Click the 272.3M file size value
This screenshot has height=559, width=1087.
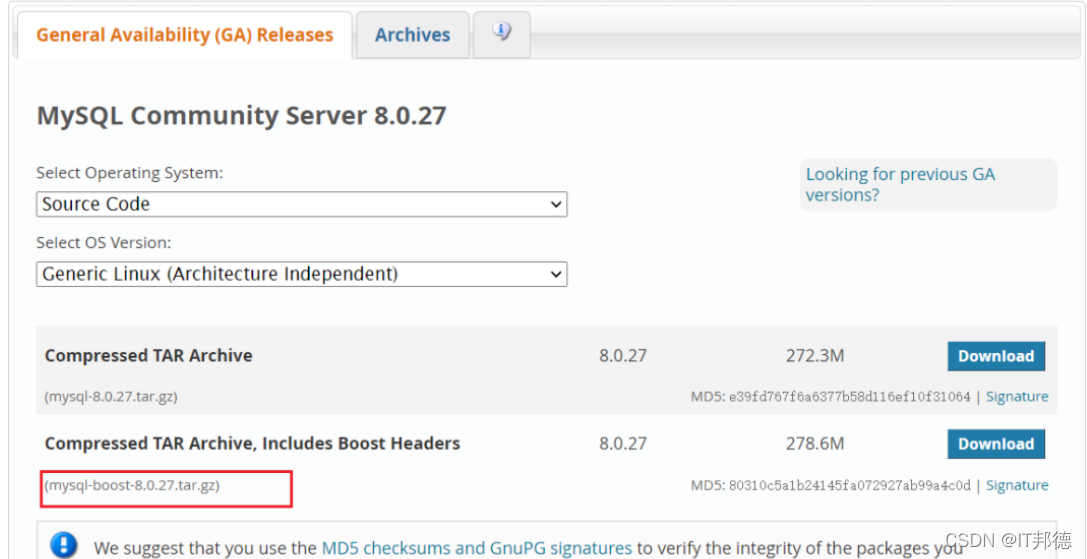click(x=815, y=356)
